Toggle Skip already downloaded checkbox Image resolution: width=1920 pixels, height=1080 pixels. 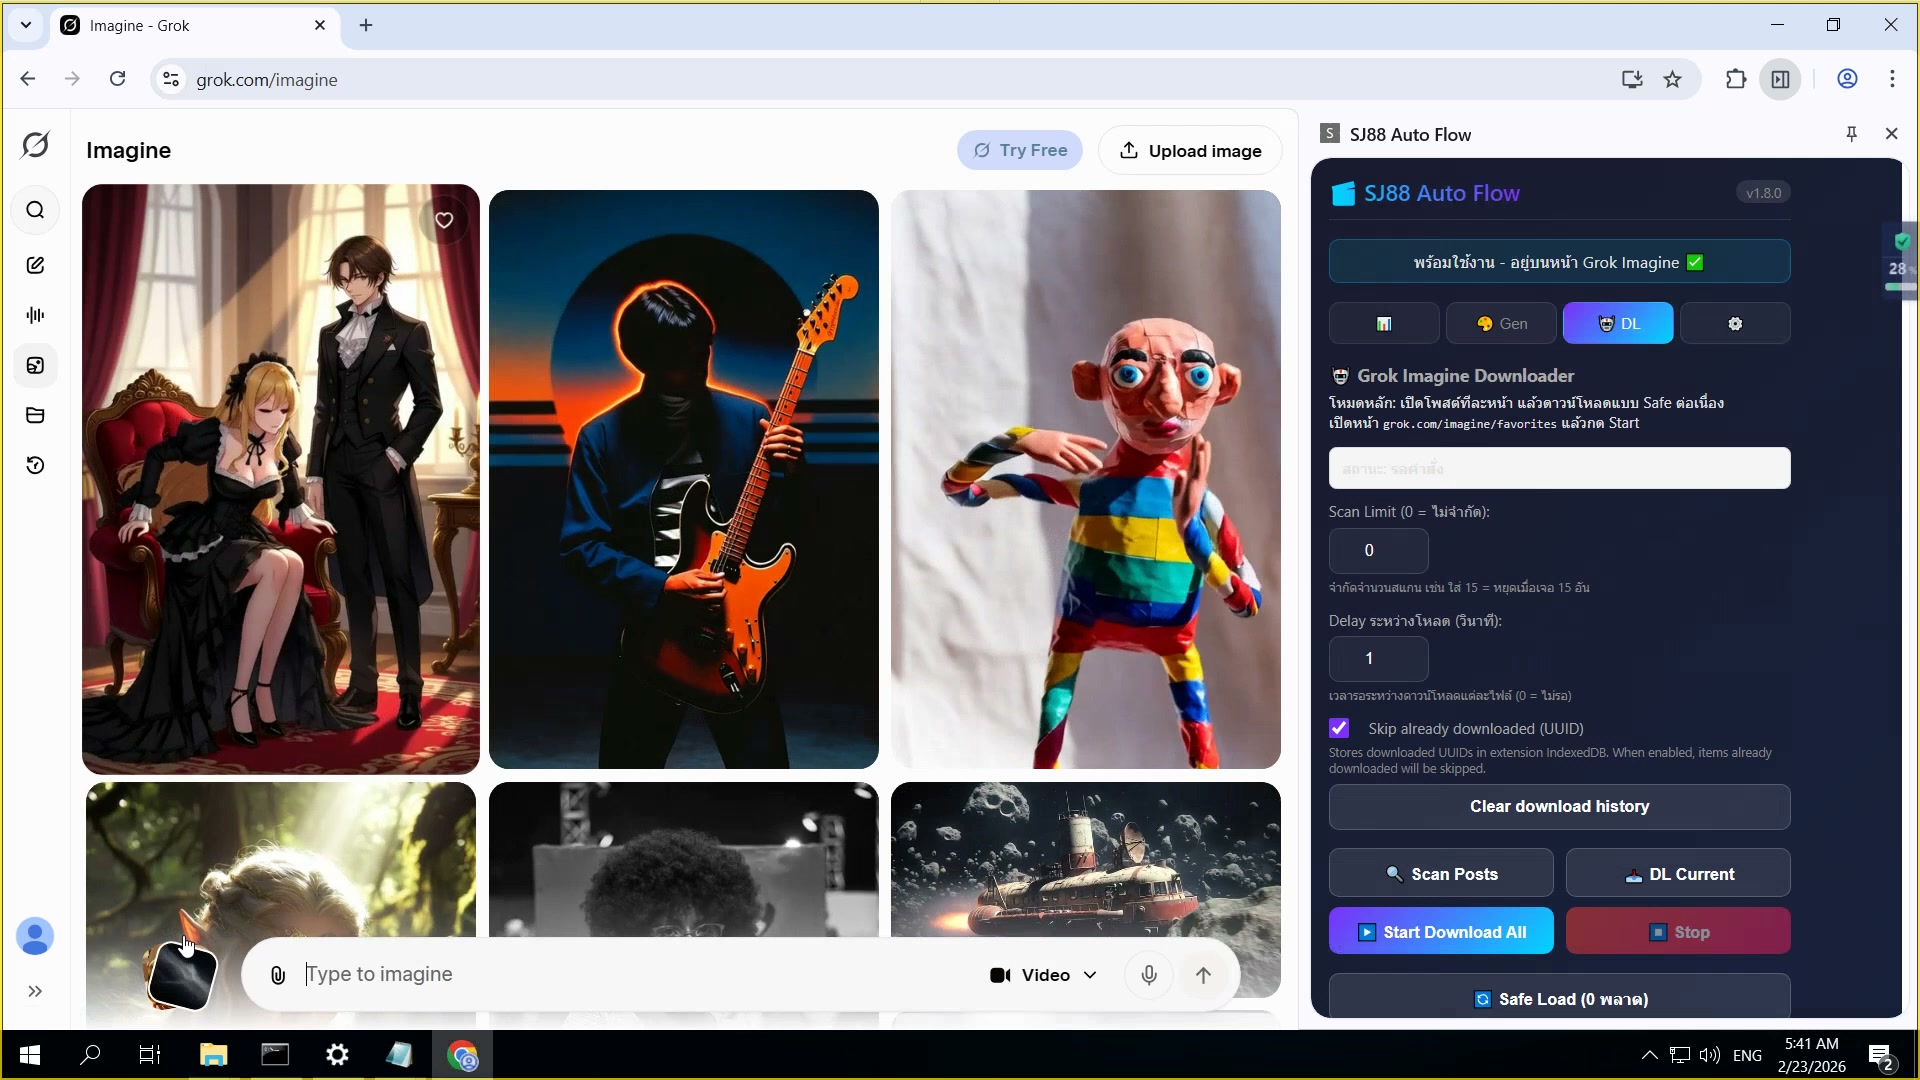1339,728
